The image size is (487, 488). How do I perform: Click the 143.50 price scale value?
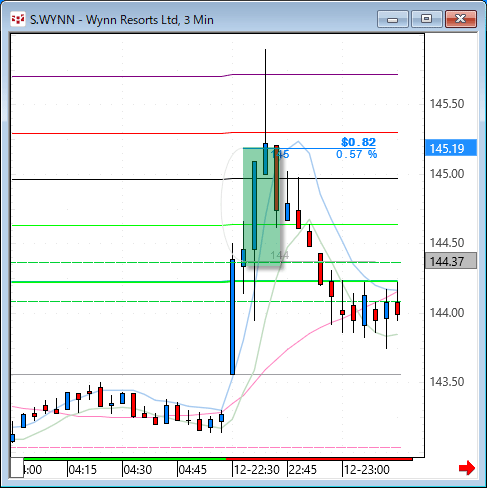pyautogui.click(x=447, y=382)
